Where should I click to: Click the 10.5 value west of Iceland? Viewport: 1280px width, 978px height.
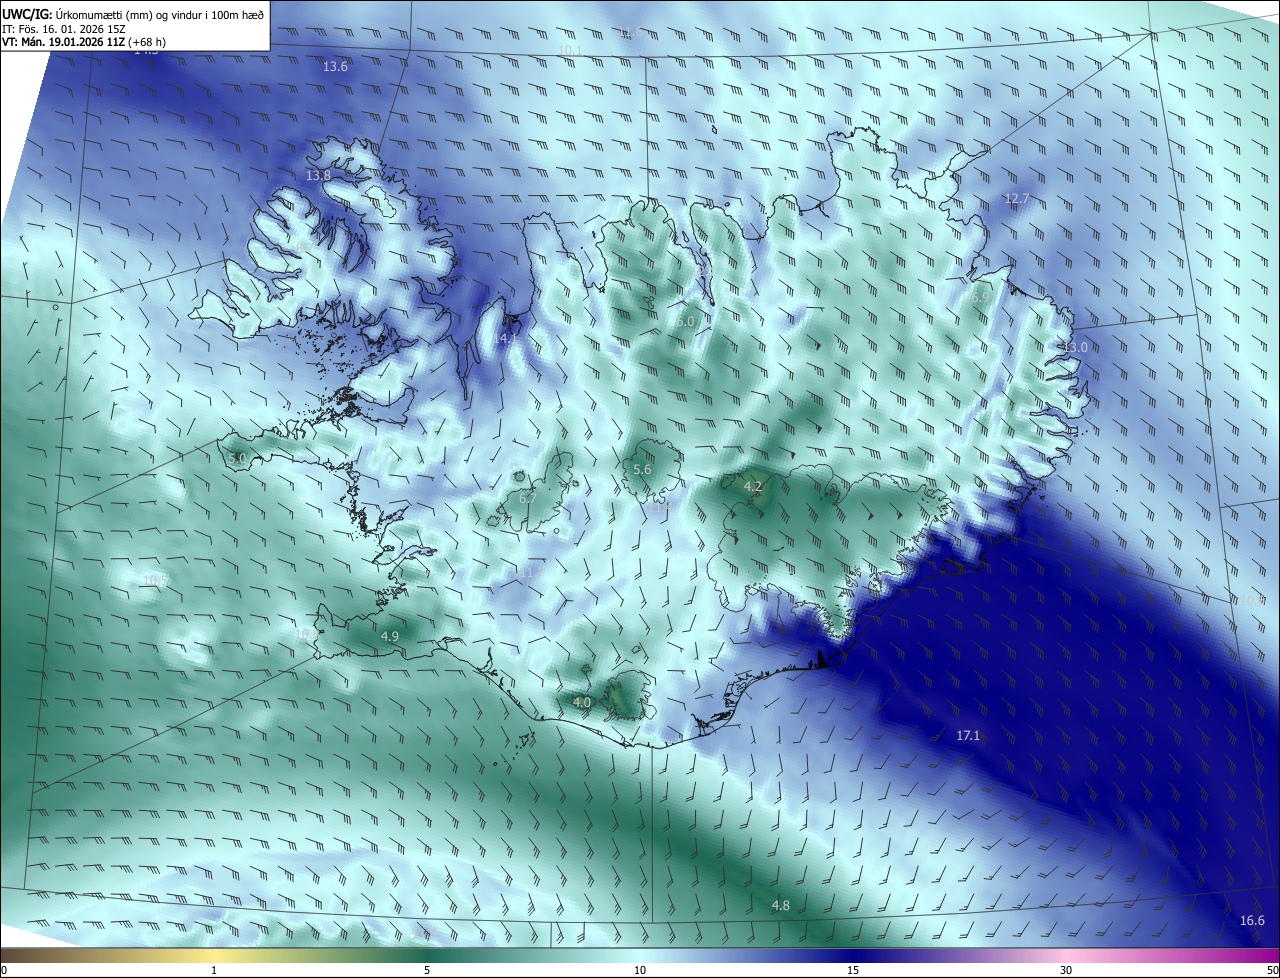click(x=155, y=580)
